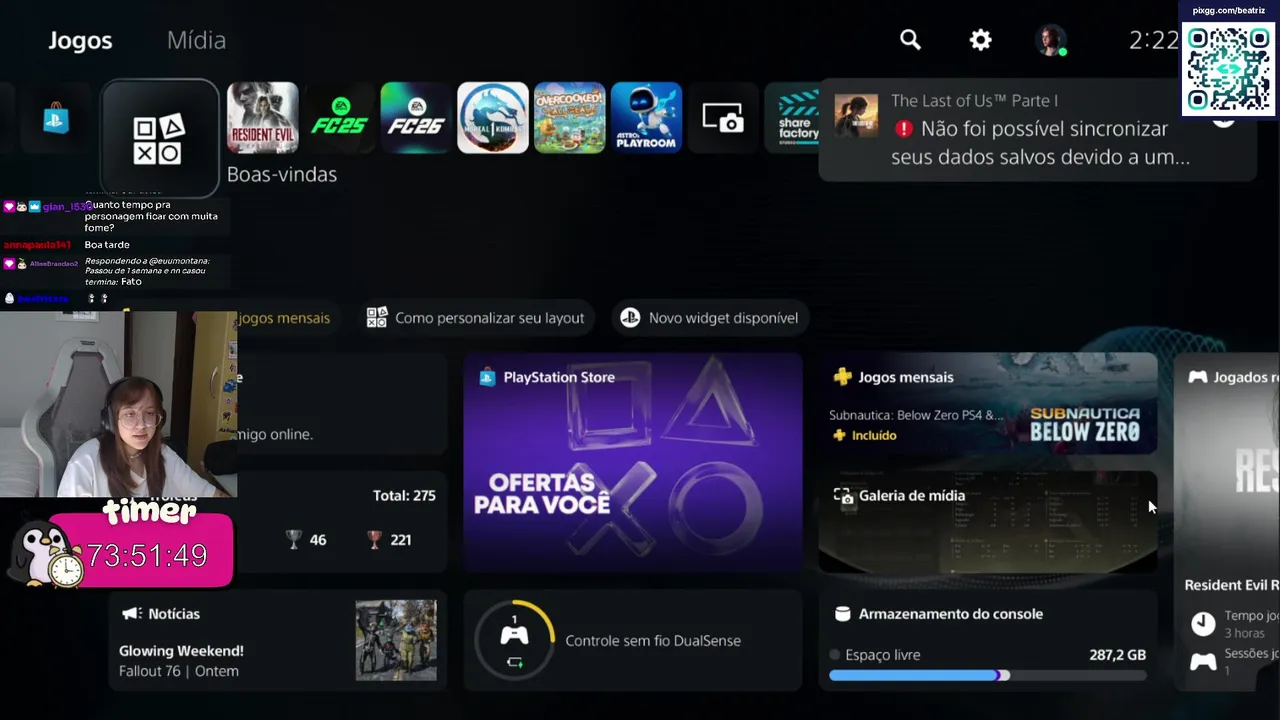The height and width of the screenshot is (720, 1280).
Task: Click the 287,2 GB free space value
Action: (x=1117, y=655)
